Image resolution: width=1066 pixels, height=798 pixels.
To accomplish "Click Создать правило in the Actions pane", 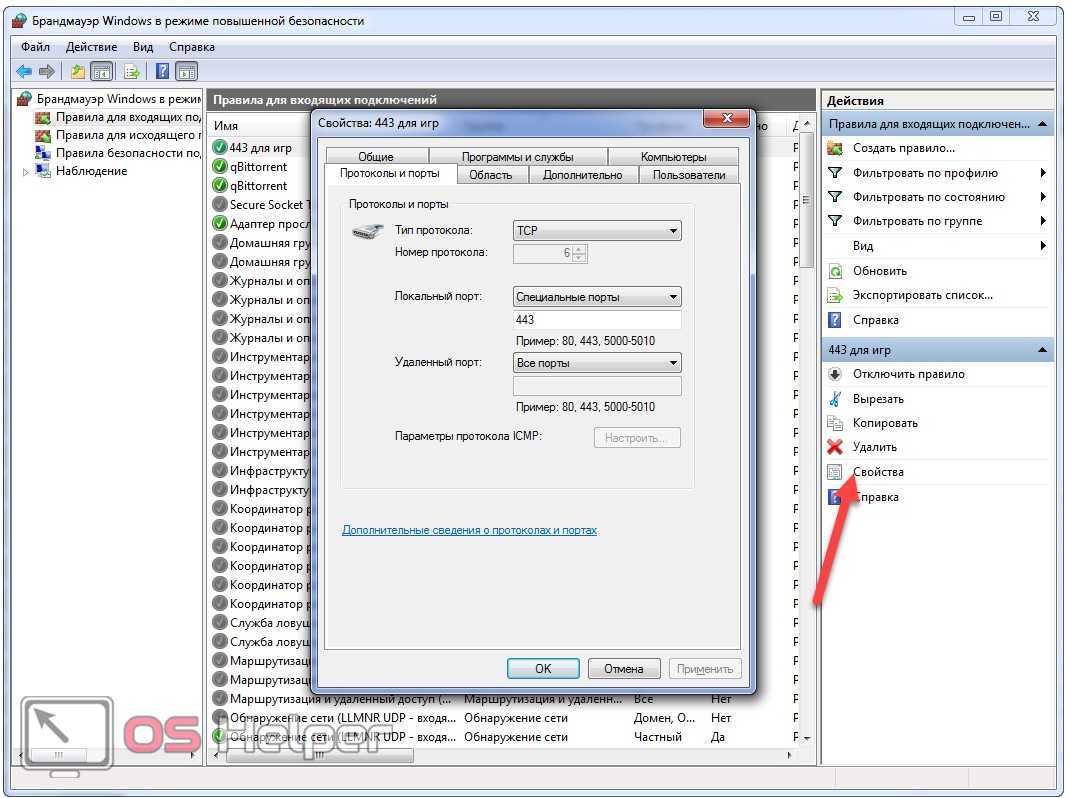I will pos(903,148).
